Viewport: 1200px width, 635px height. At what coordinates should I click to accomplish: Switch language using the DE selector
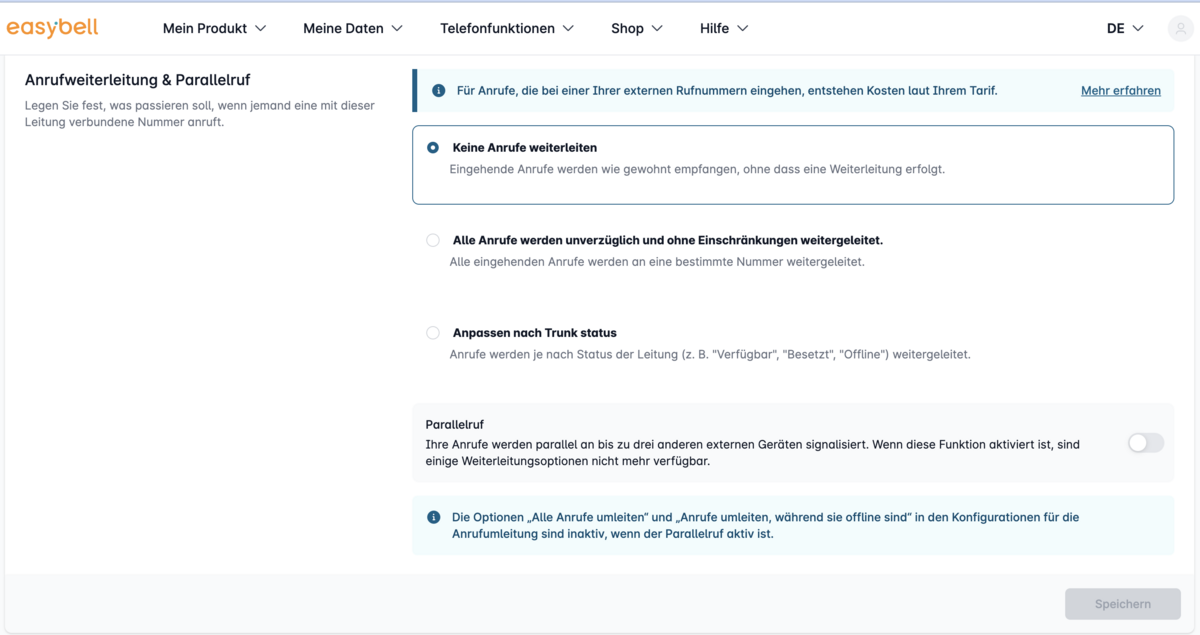click(x=1125, y=28)
